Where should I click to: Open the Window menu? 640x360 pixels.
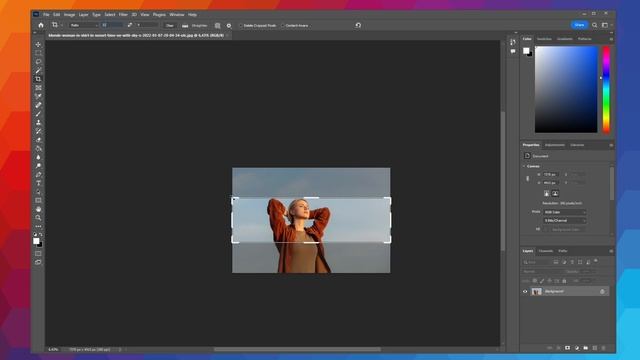coord(177,15)
